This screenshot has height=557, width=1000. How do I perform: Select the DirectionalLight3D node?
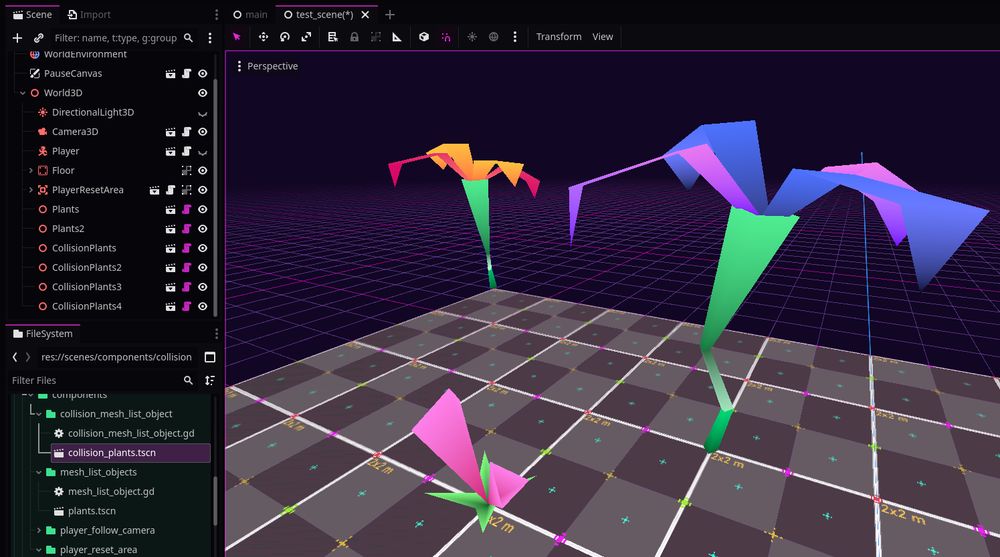click(x=93, y=112)
